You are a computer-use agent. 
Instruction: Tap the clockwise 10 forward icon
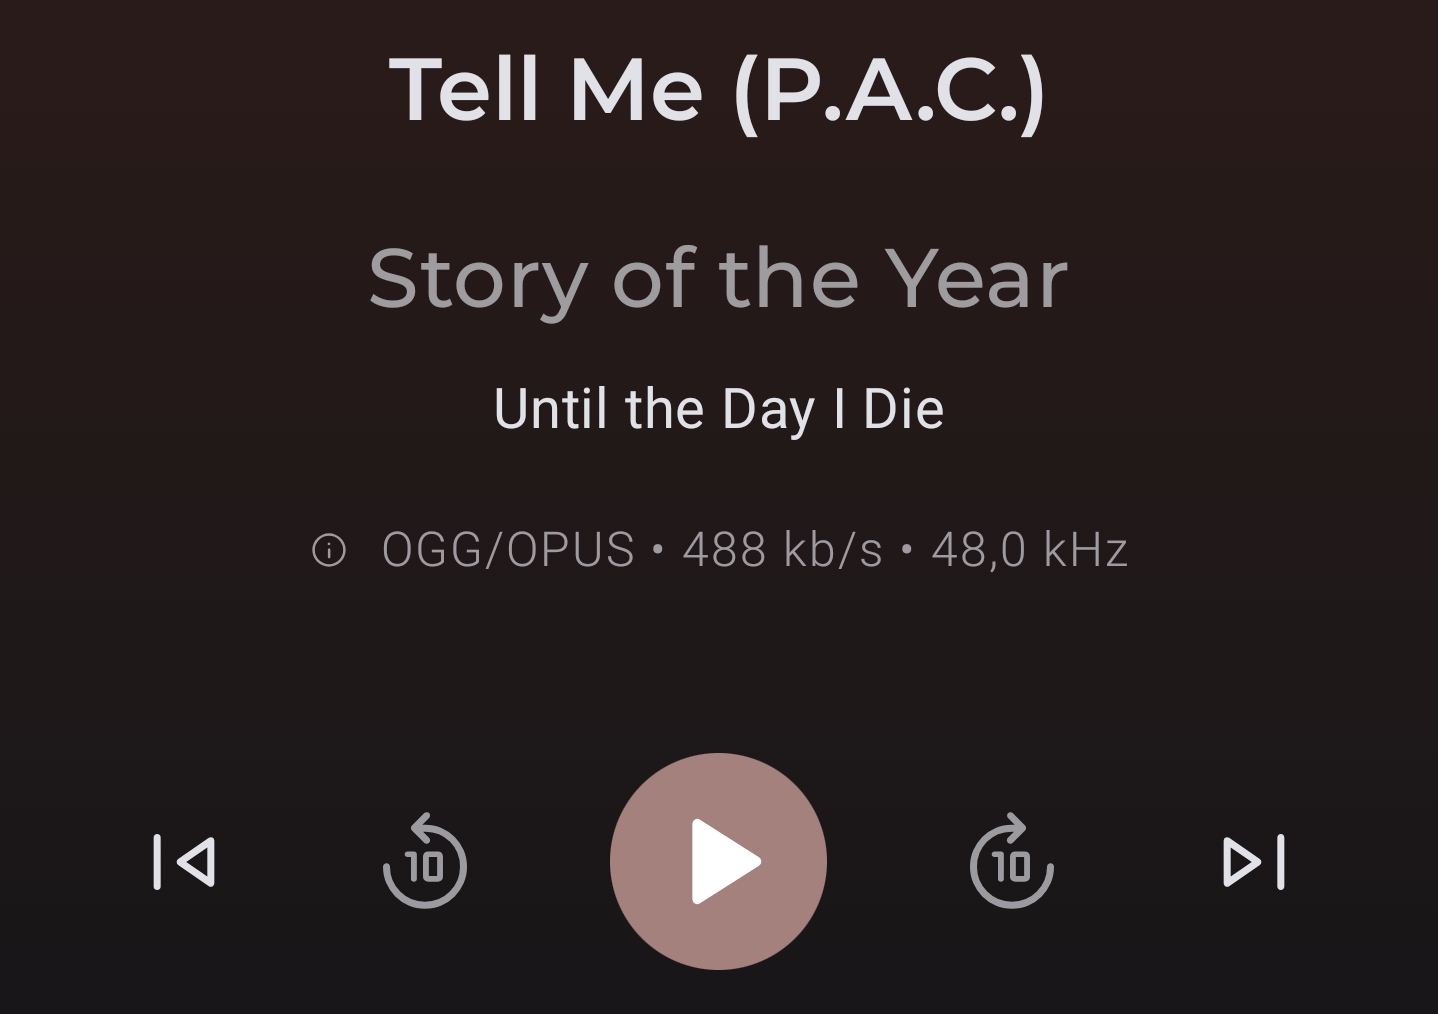coord(1012,862)
